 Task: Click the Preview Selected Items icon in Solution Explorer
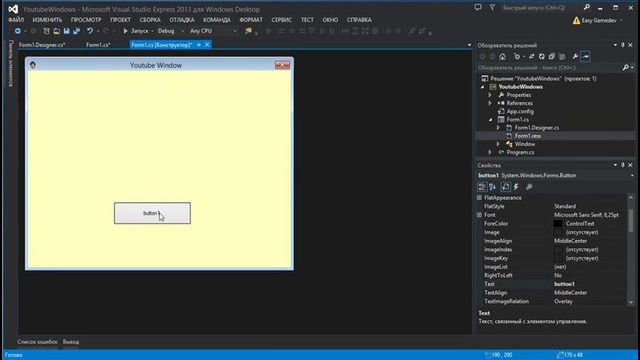click(585, 56)
